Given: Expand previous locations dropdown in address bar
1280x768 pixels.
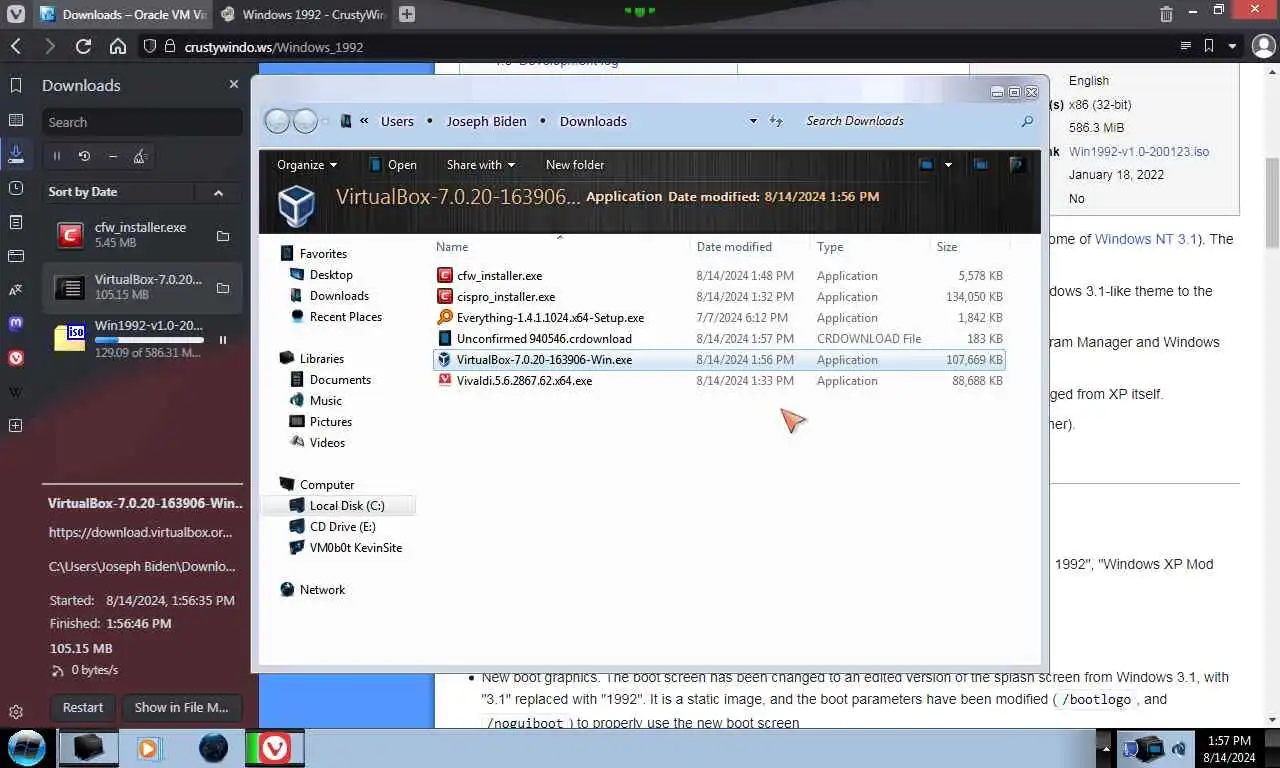Looking at the screenshot, I should (753, 121).
